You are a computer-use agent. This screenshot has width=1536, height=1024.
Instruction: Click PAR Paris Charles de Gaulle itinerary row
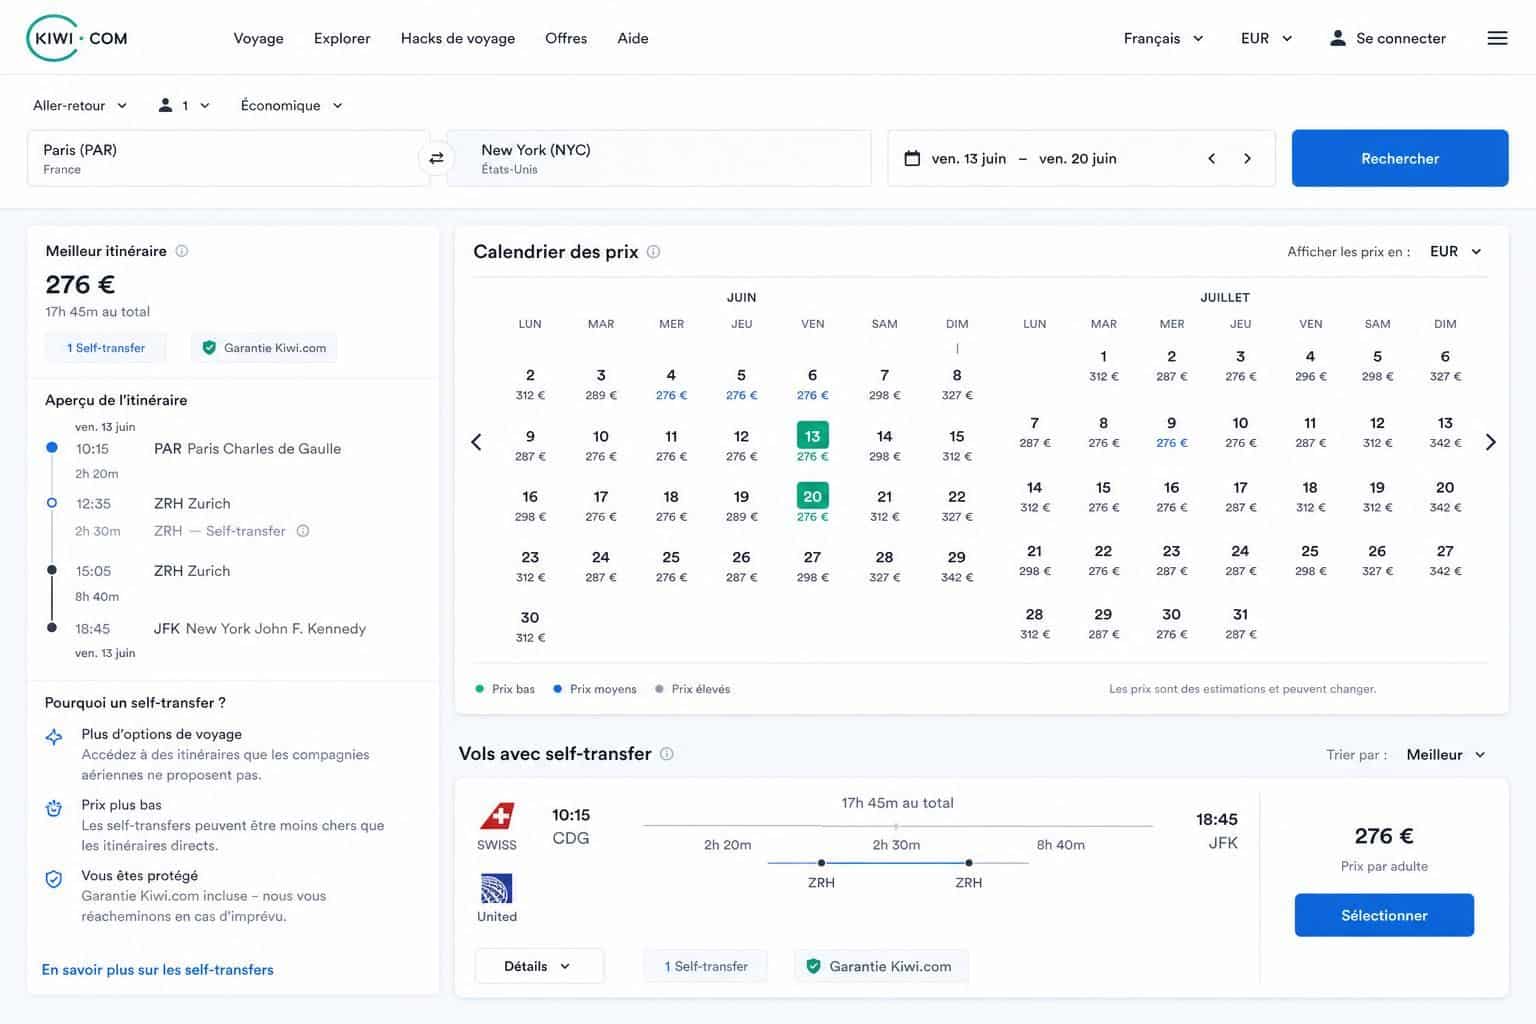click(210, 449)
